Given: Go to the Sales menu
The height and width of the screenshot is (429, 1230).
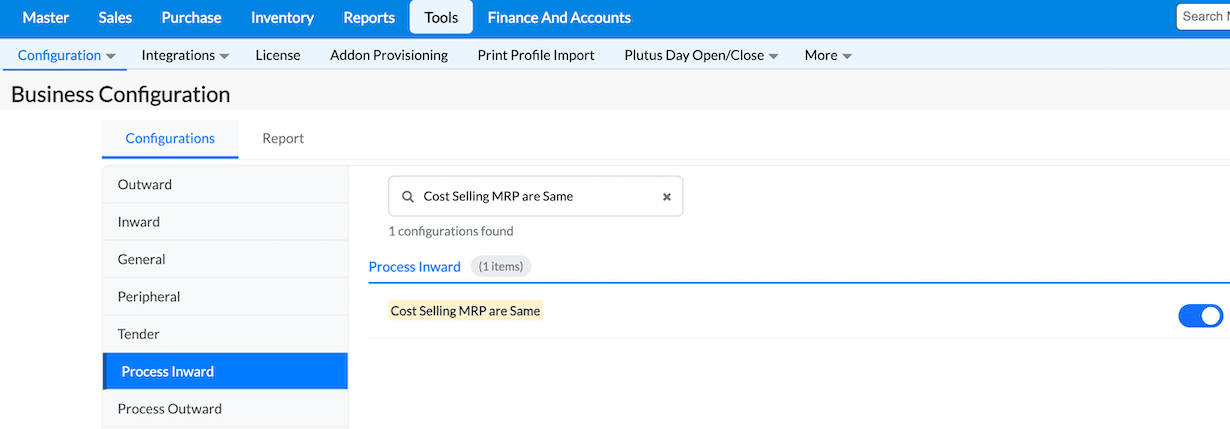Looking at the screenshot, I should (115, 17).
